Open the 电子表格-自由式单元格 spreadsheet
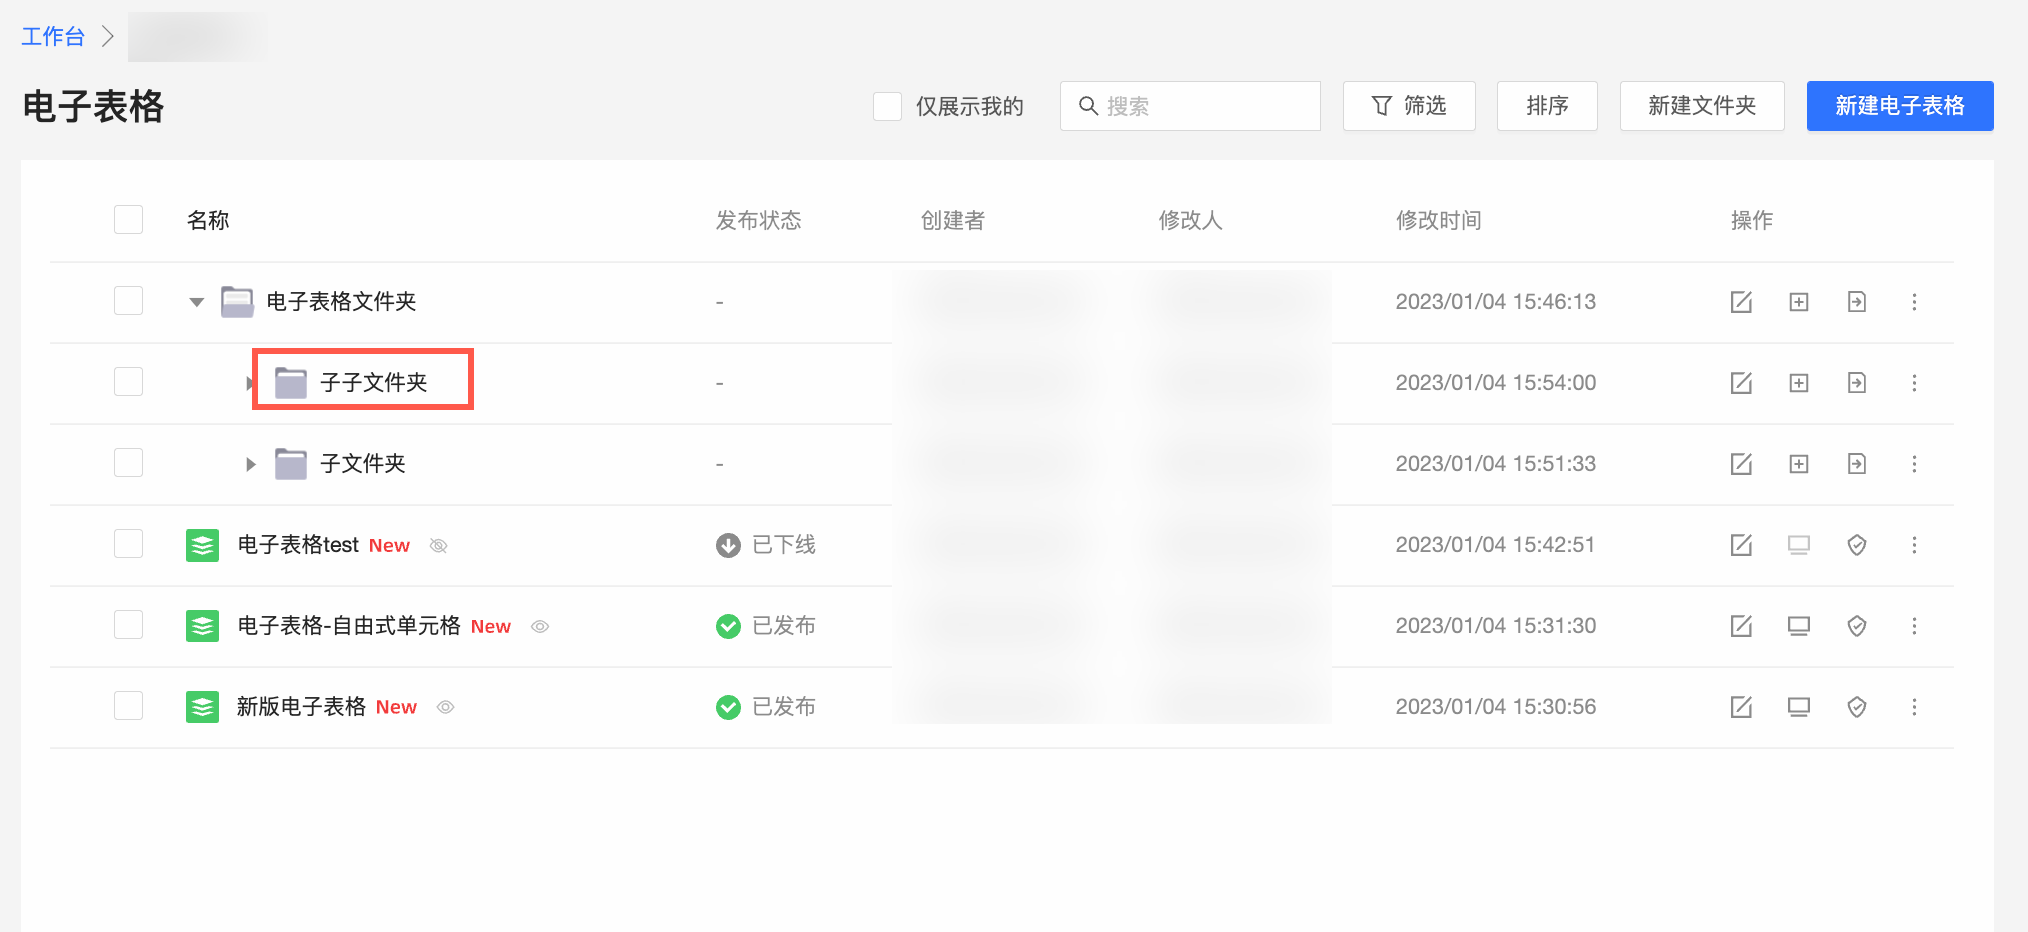Screen dimensions: 2028x932 point(349,626)
